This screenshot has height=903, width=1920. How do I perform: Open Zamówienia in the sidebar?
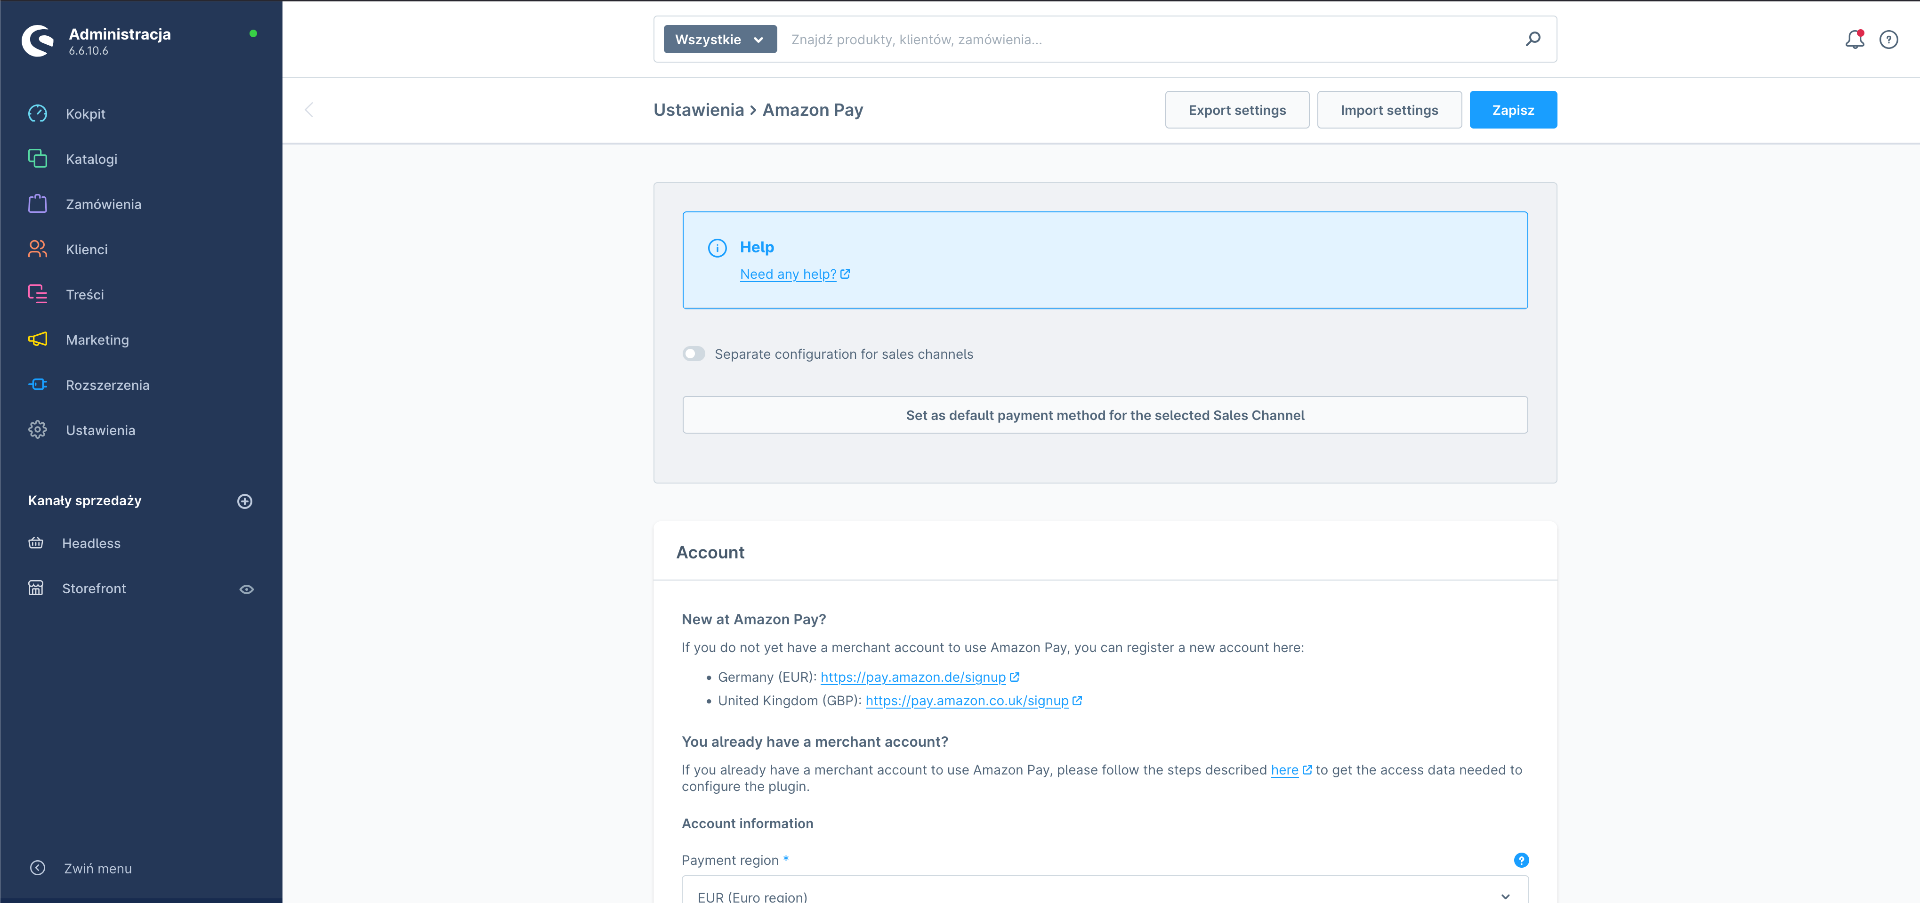click(x=103, y=204)
